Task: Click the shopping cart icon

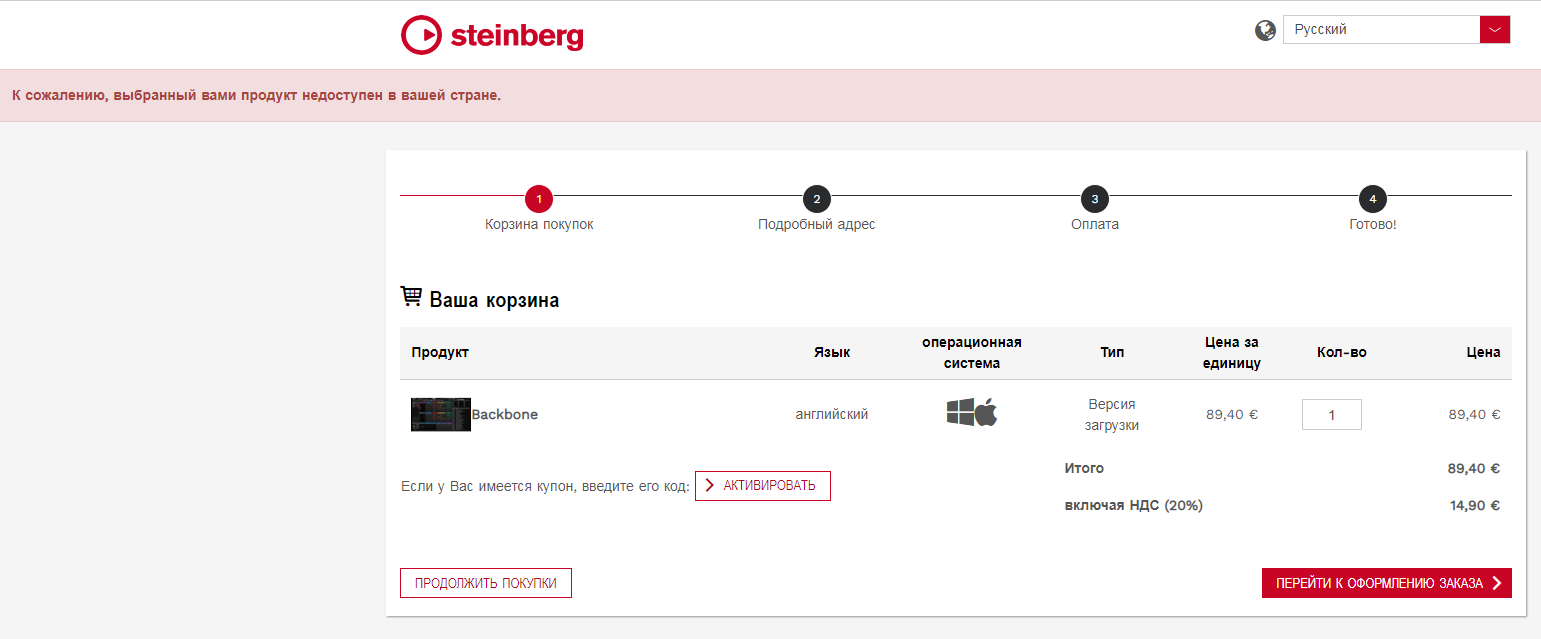Action: (x=411, y=297)
